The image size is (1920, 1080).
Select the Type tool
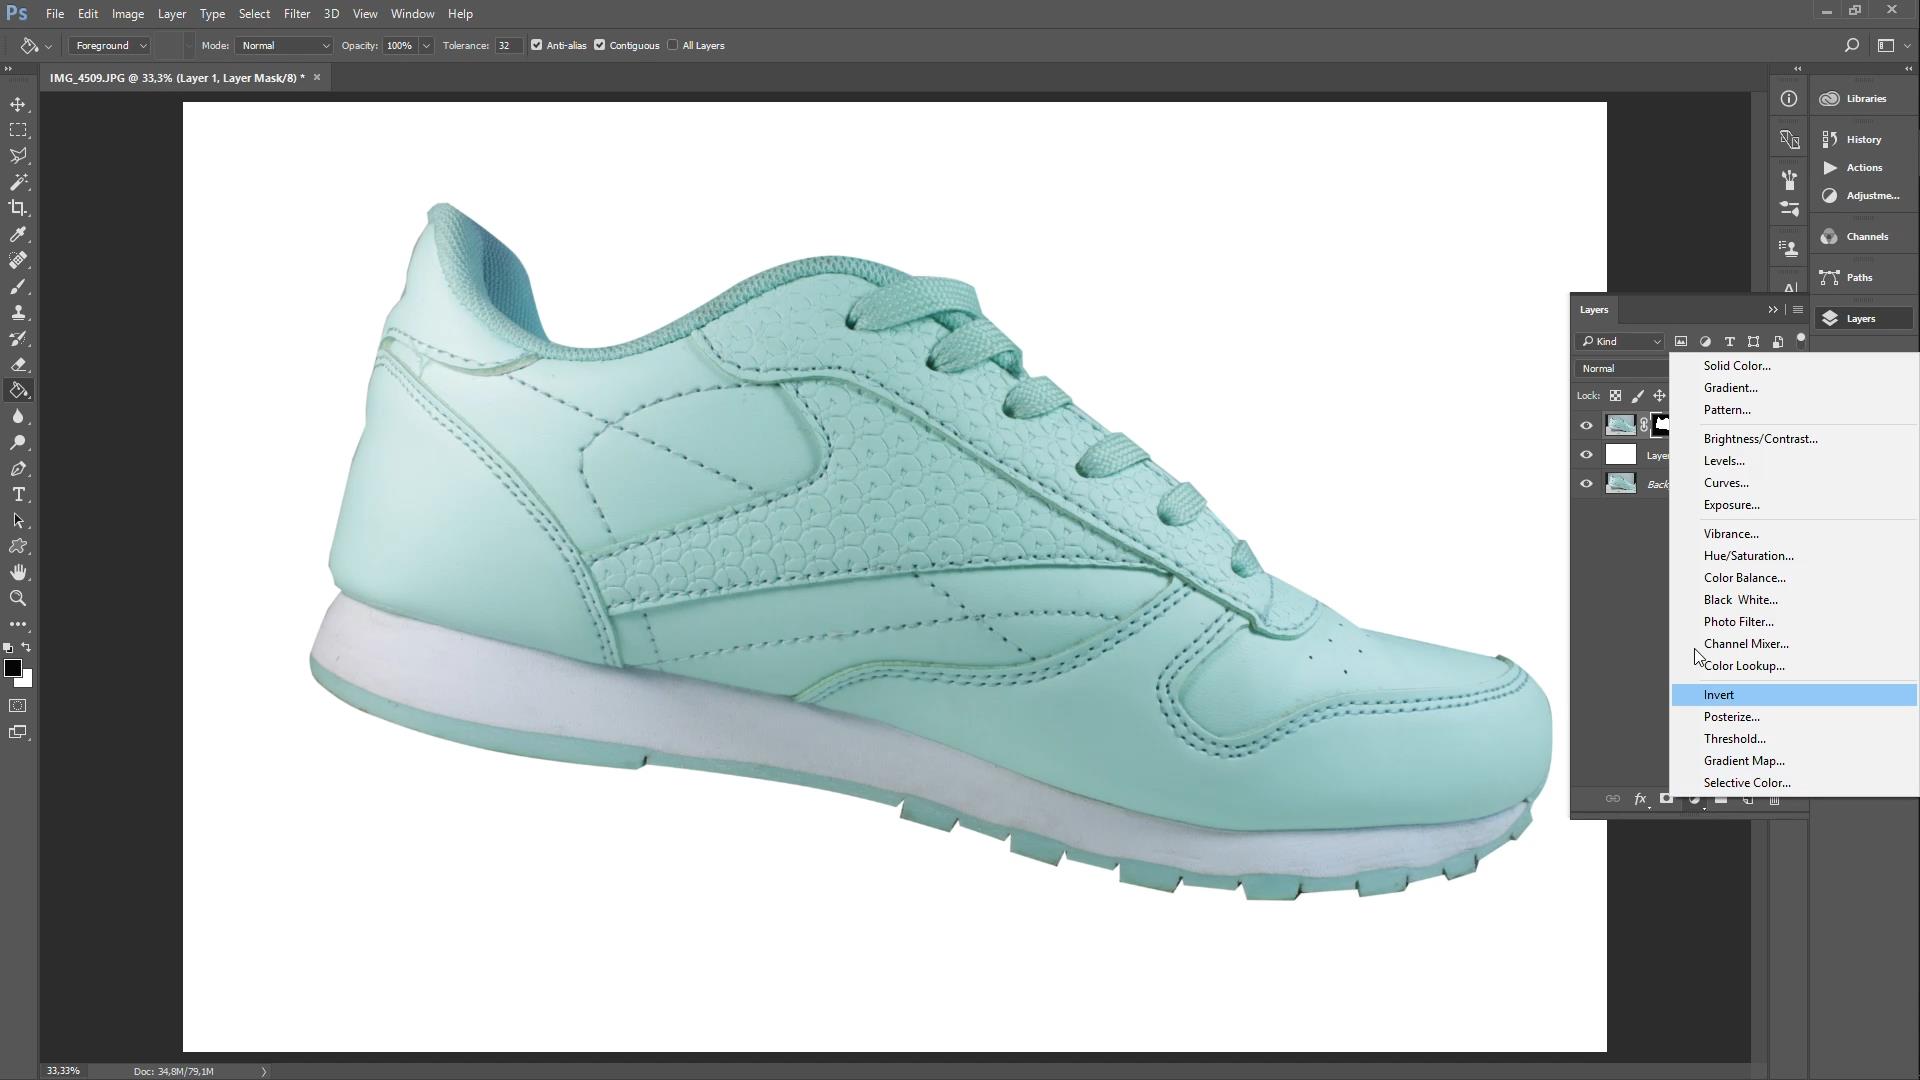coord(18,494)
